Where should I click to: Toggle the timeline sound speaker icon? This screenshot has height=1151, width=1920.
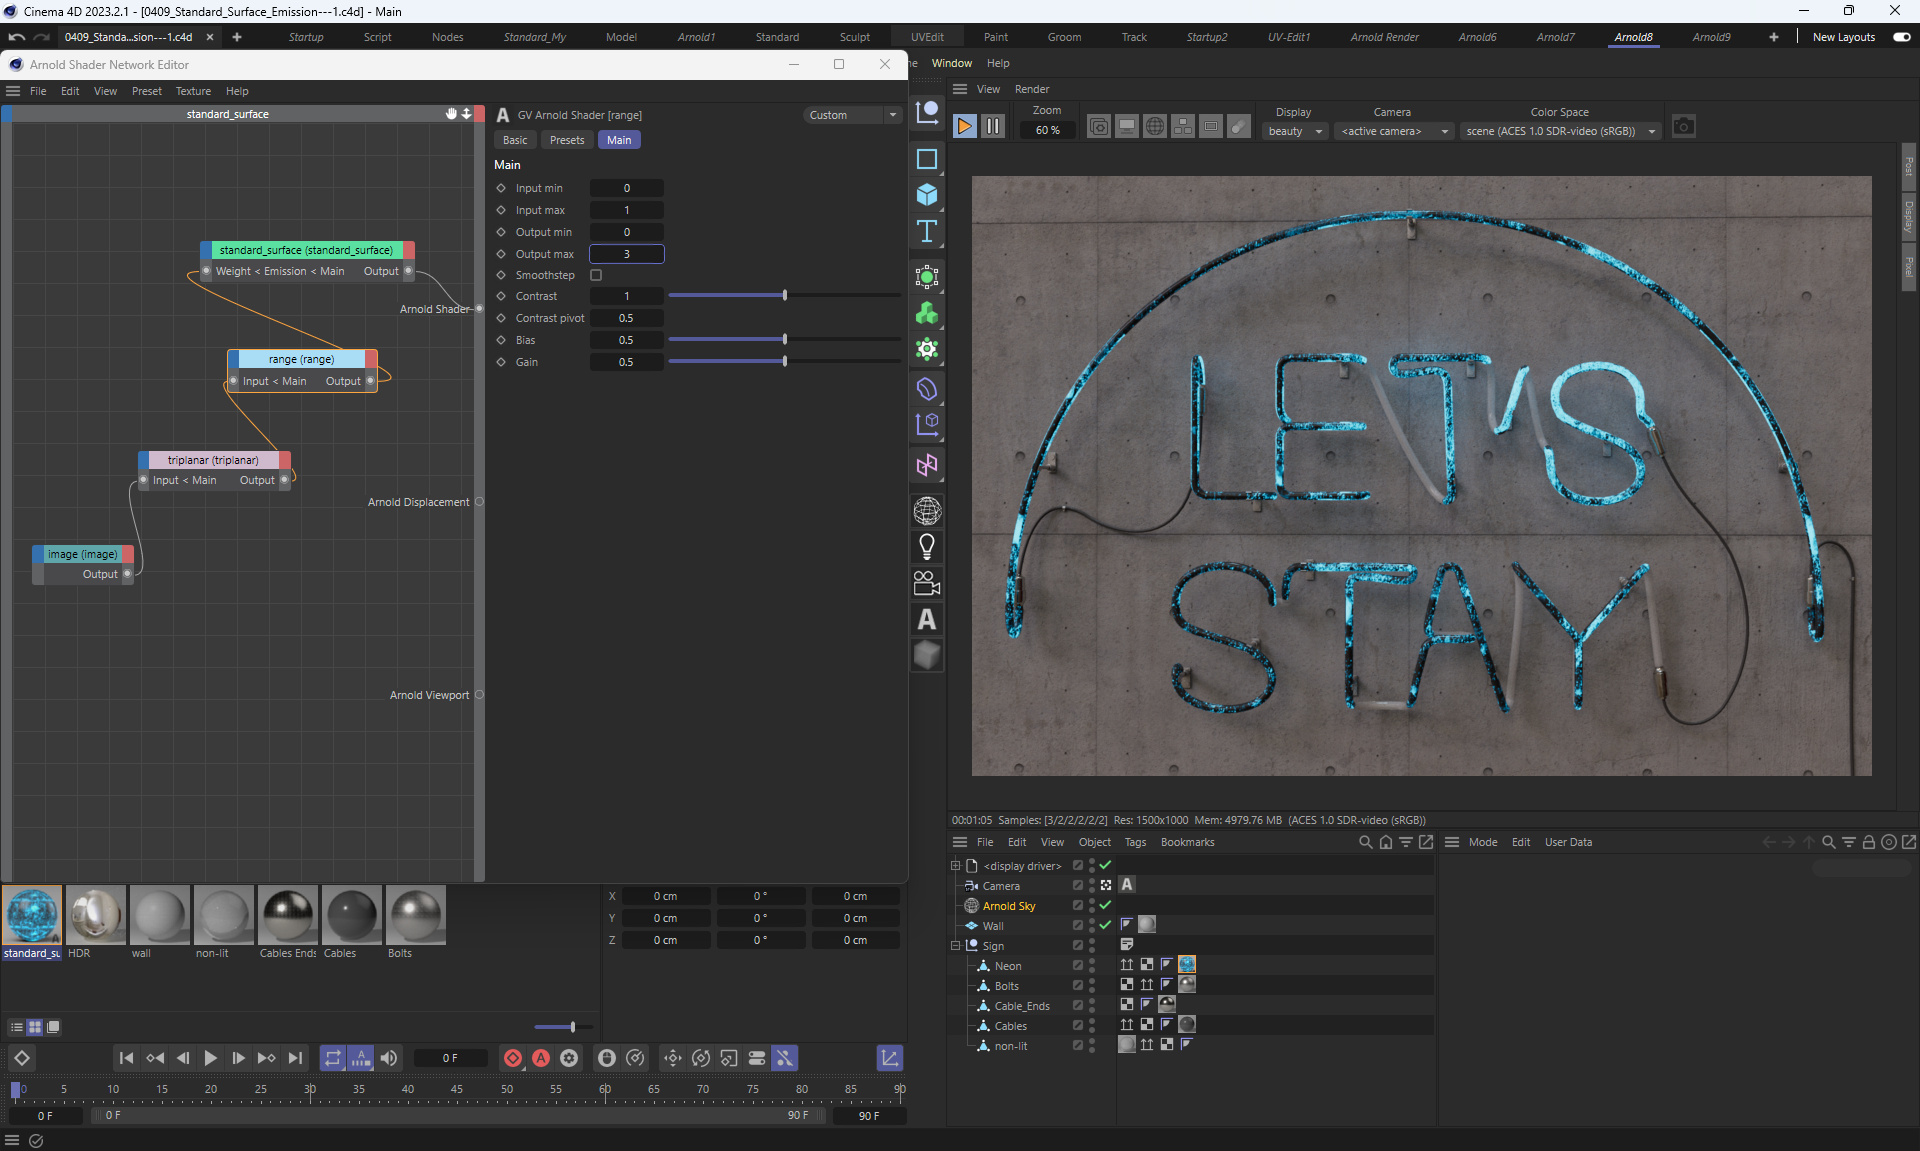coord(389,1058)
